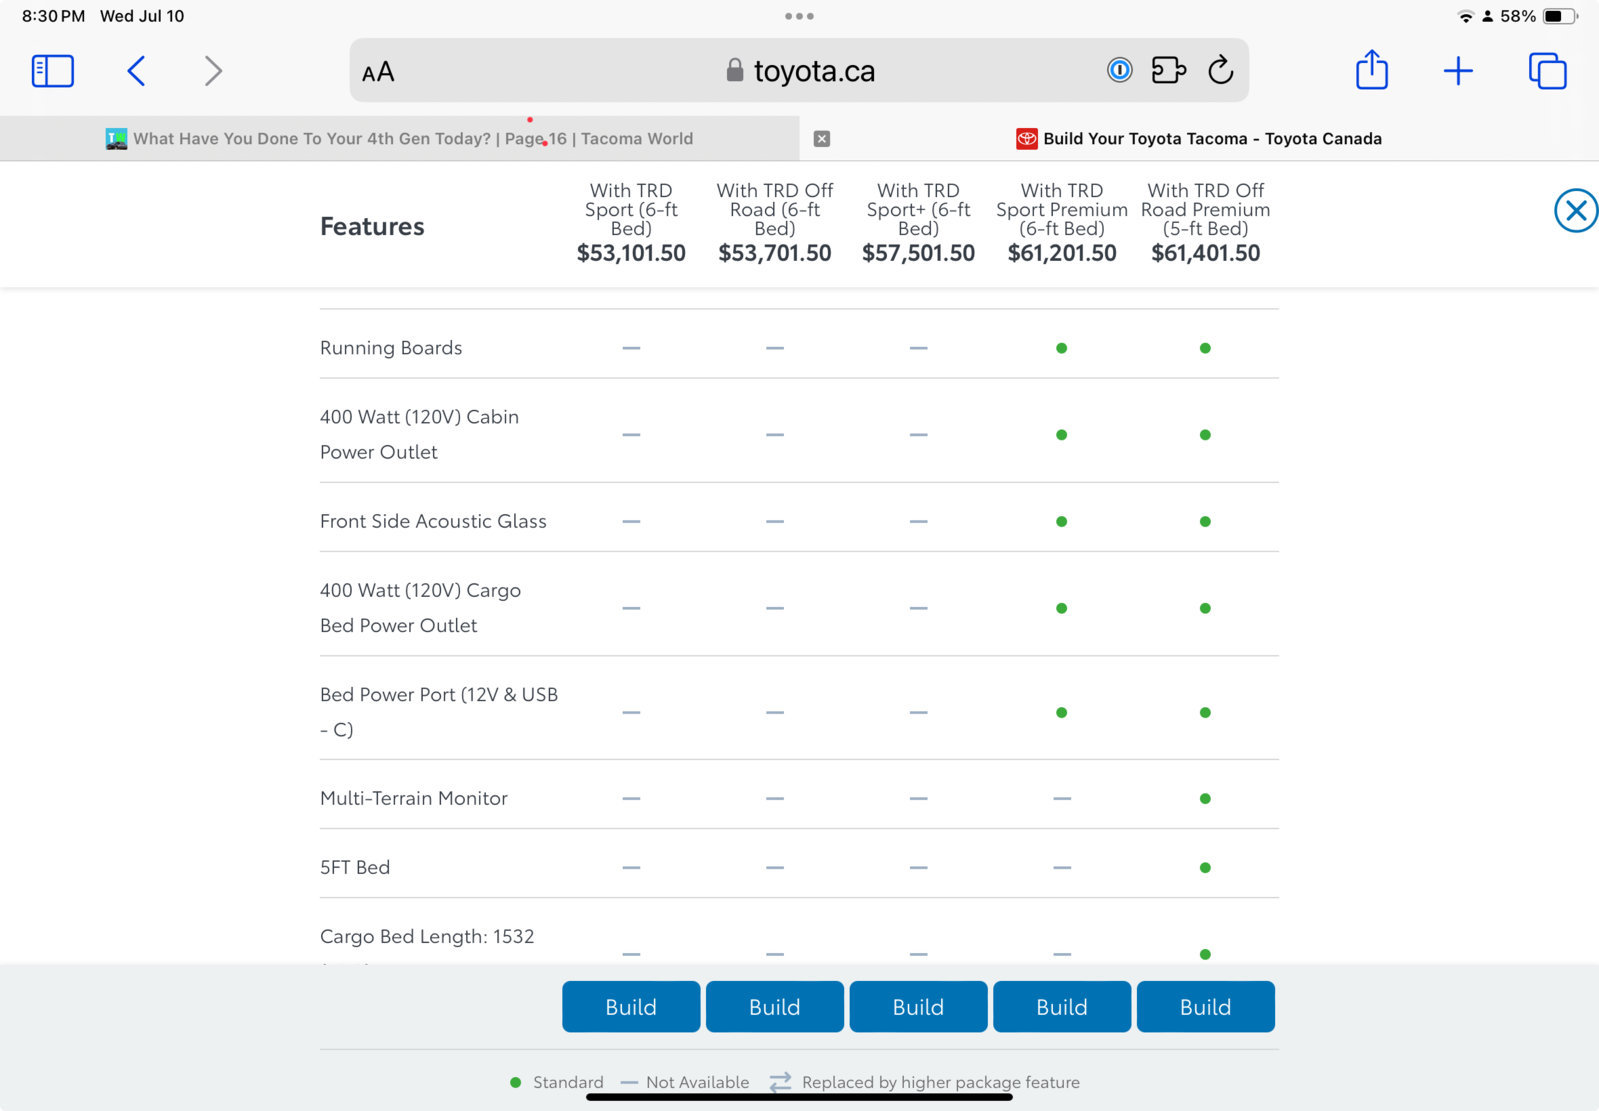Select the $61,401.50 price
This screenshot has height=1111, width=1599.
(x=1206, y=253)
